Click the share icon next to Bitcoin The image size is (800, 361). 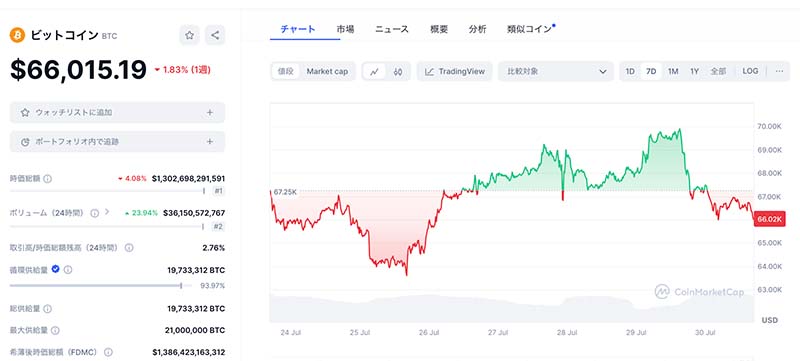tap(215, 35)
